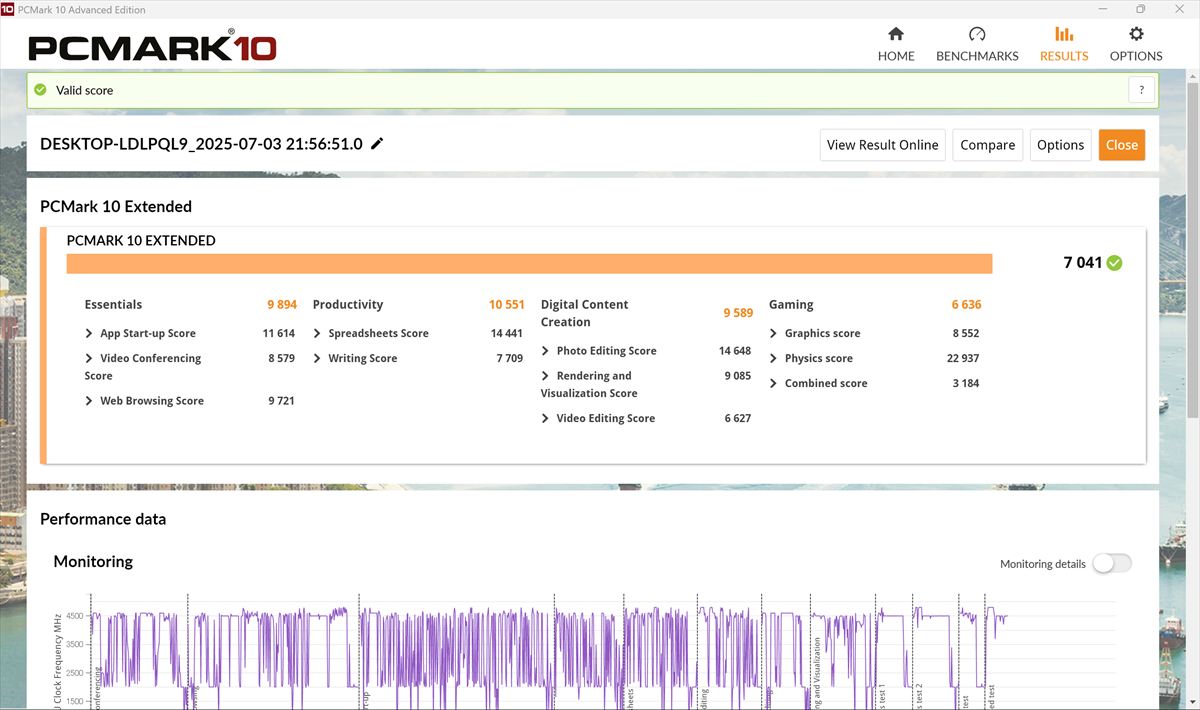The image size is (1200, 710).
Task: Click the Digital Content Creation heading
Action: click(x=585, y=313)
